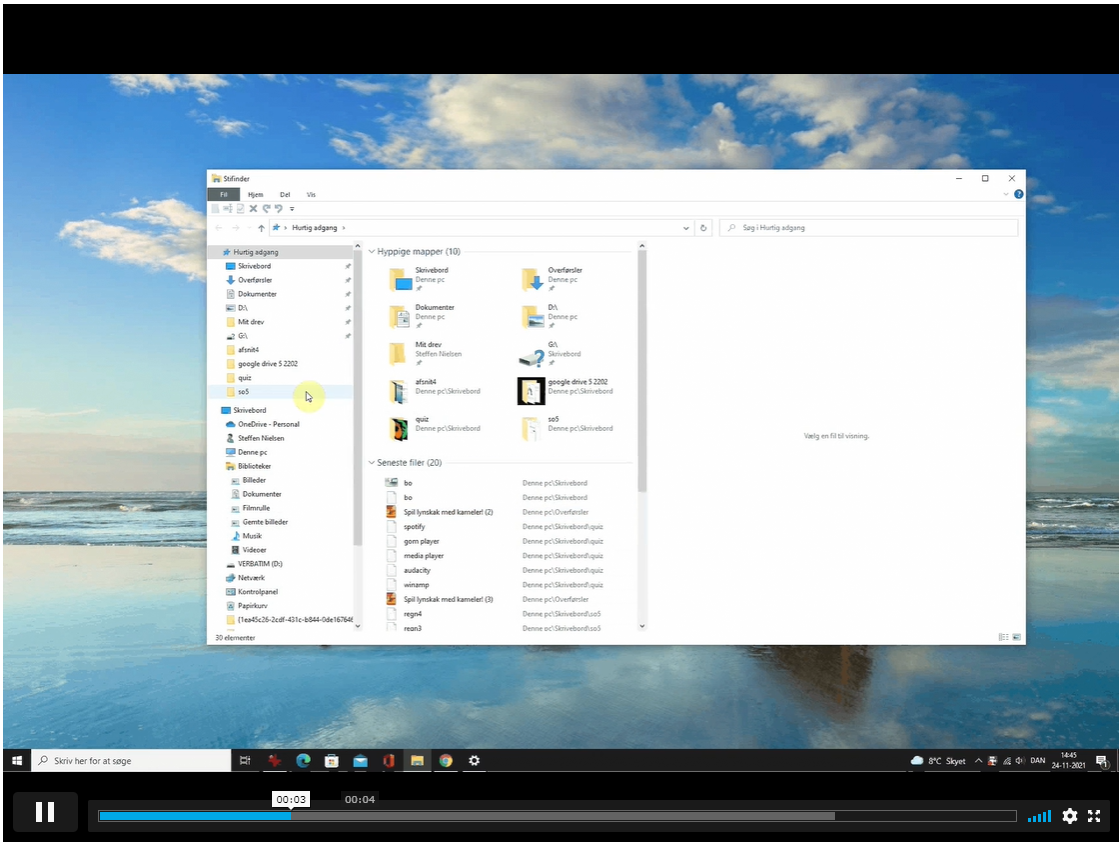Pause the video playback
Viewport: 1119px width, 843px height.
(45, 812)
